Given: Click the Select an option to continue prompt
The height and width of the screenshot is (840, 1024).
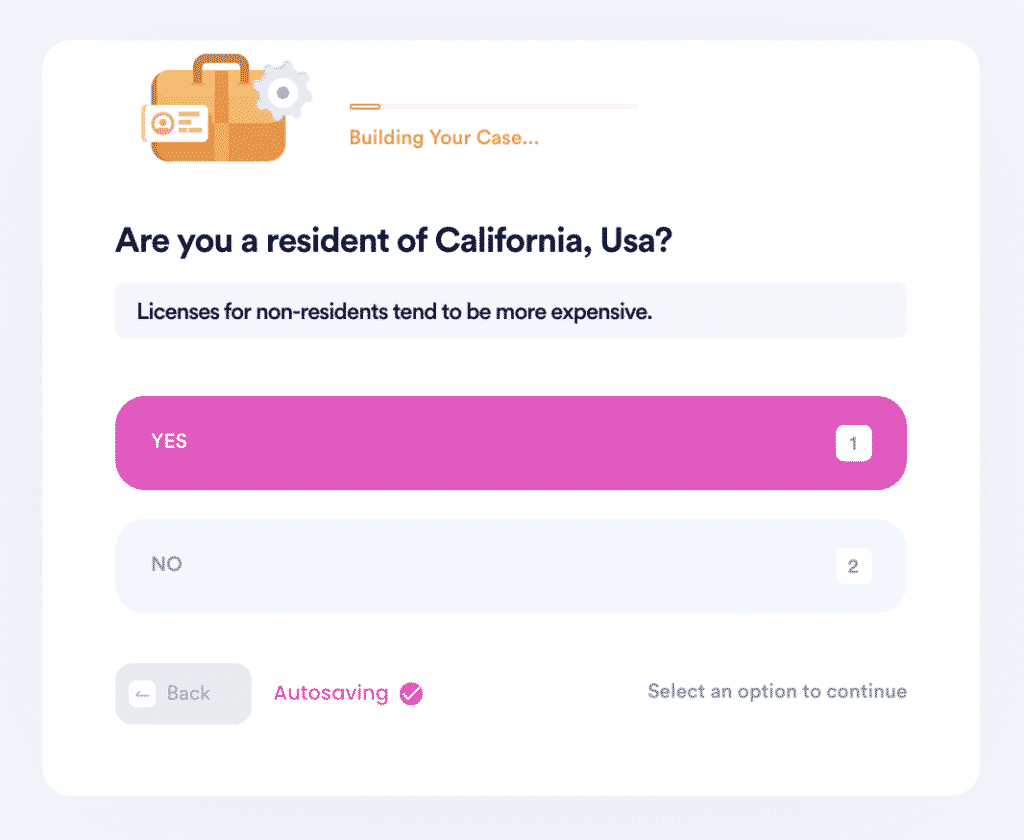Looking at the screenshot, I should pyautogui.click(x=777, y=691).
